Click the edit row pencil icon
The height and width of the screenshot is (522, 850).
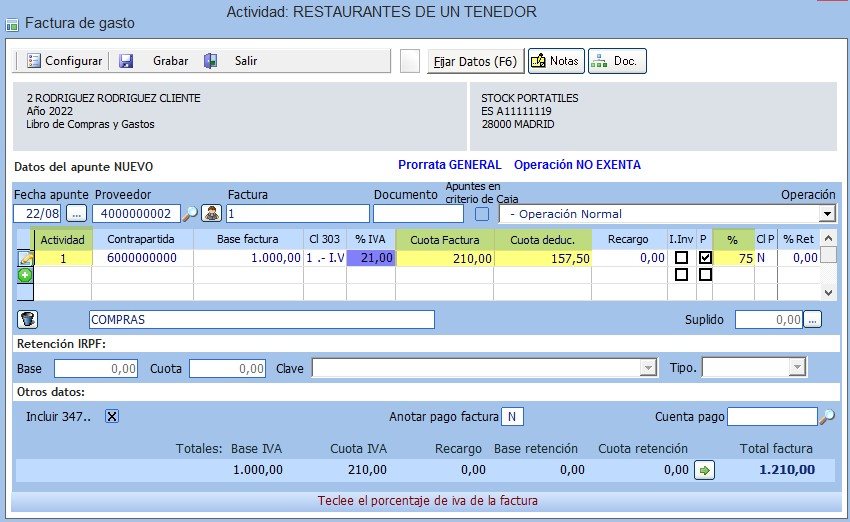click(25, 258)
